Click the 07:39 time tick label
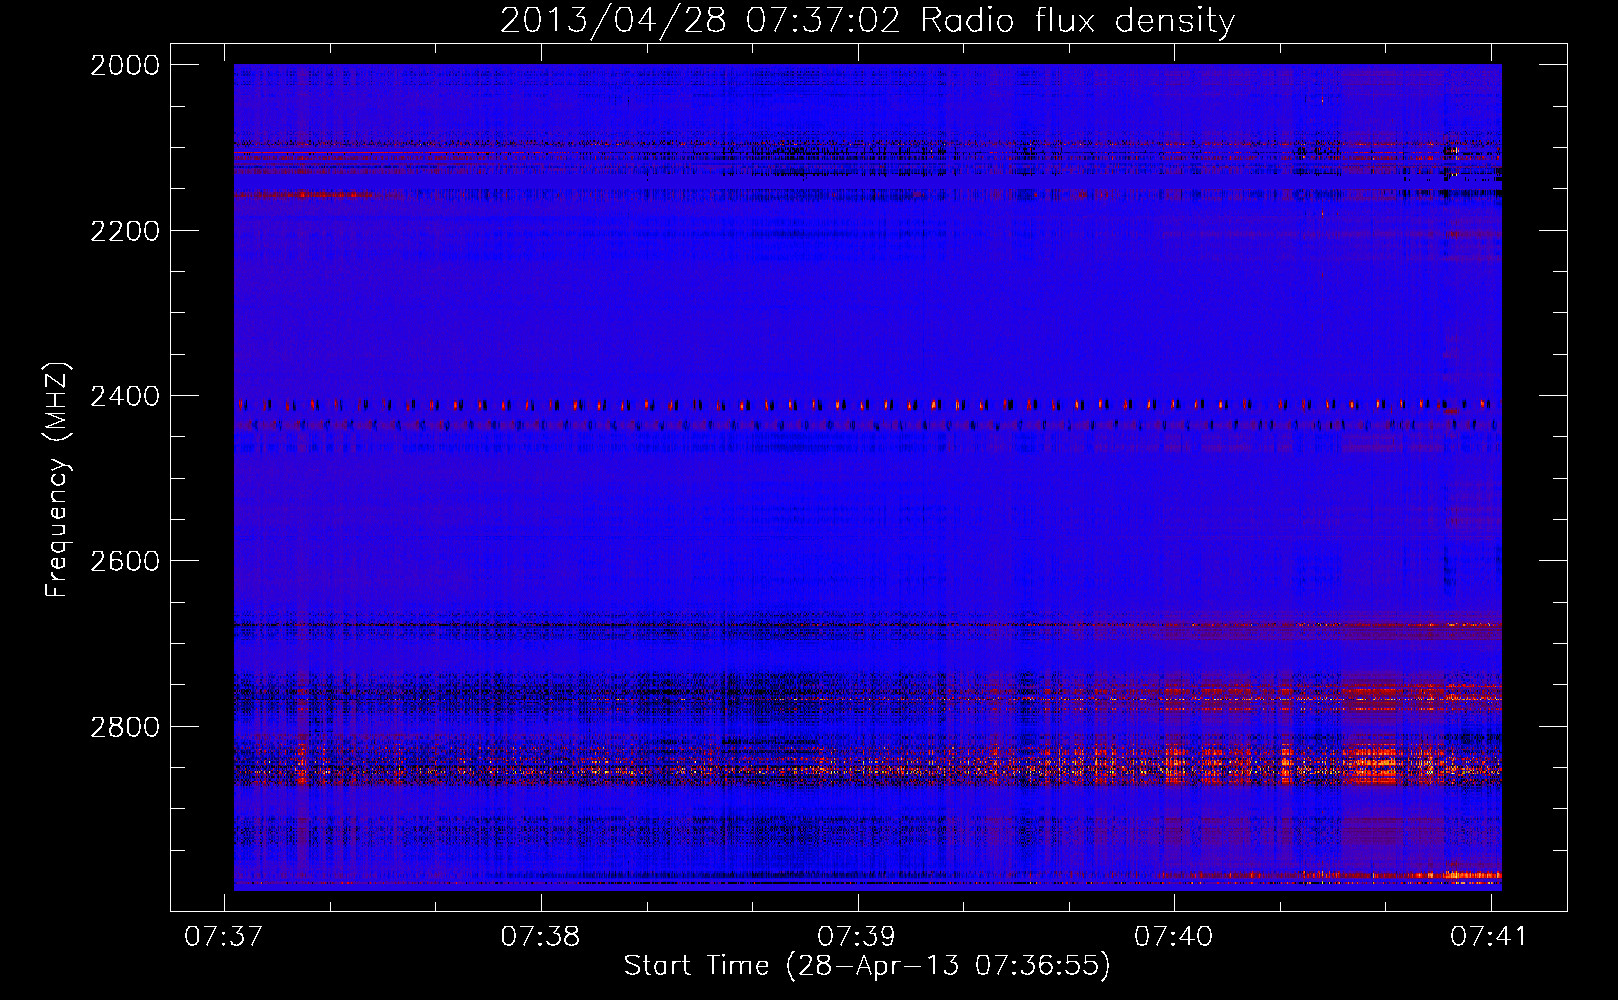Screen dimensions: 1618x1000 857,936
